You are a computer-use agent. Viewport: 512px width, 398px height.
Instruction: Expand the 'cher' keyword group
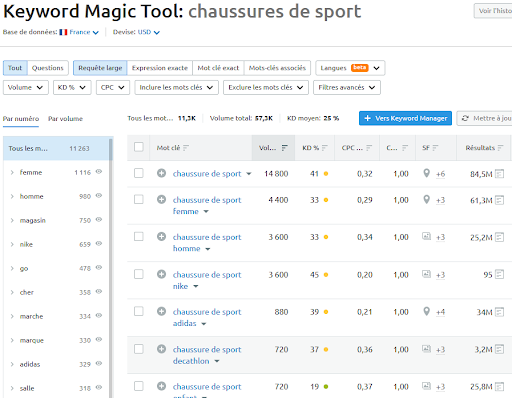click(12, 292)
